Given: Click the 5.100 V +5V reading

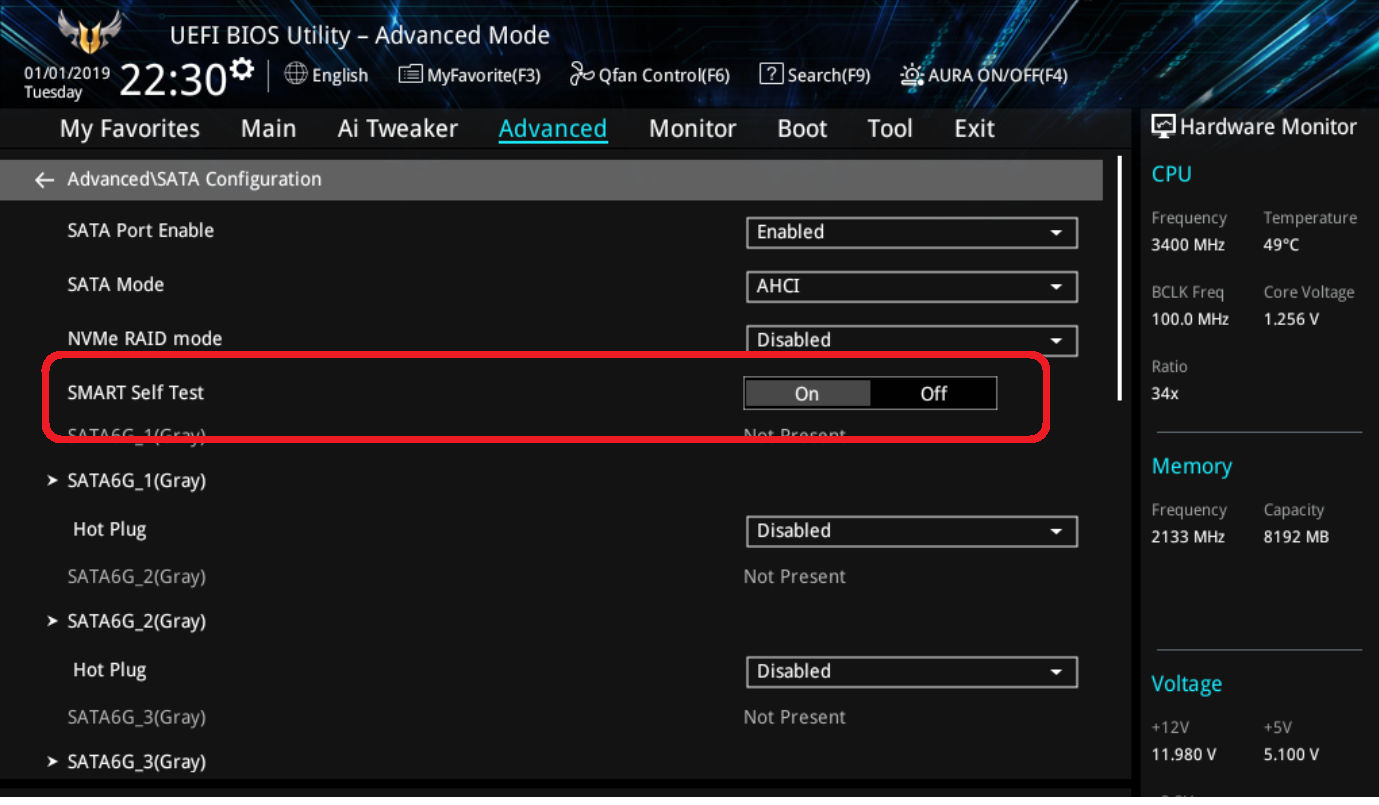Looking at the screenshot, I should 1291,755.
